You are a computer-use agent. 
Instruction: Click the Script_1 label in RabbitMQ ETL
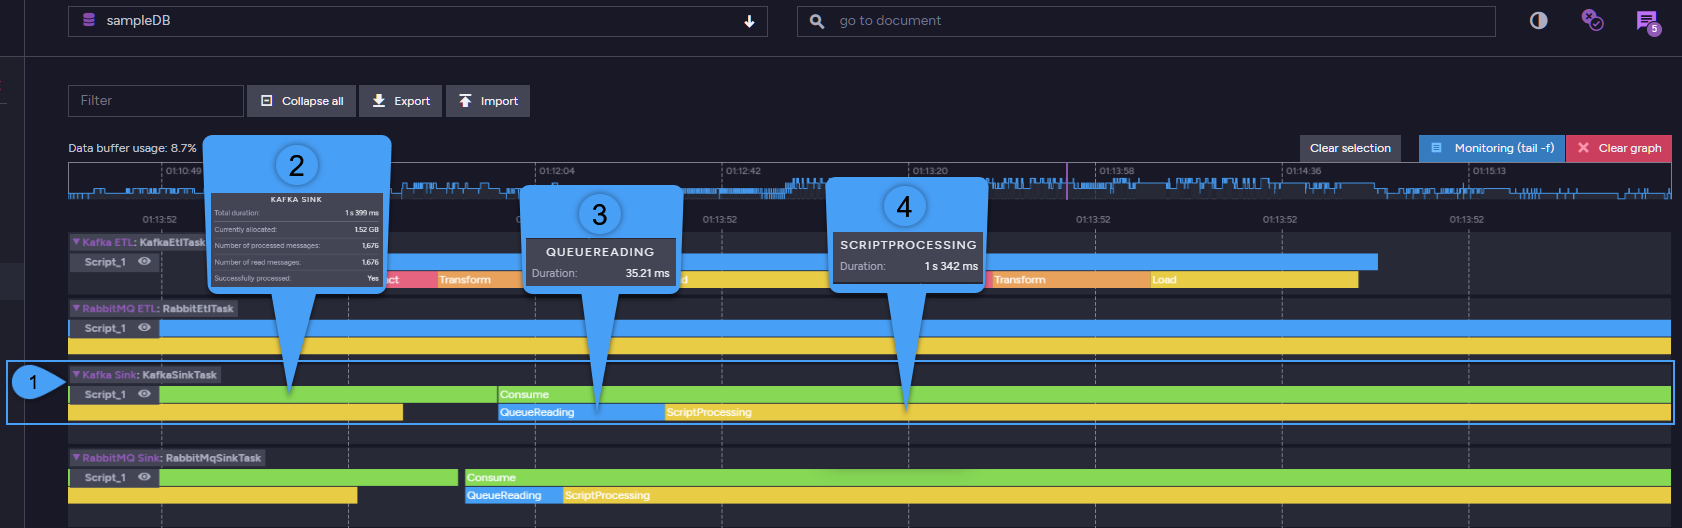pyautogui.click(x=105, y=328)
